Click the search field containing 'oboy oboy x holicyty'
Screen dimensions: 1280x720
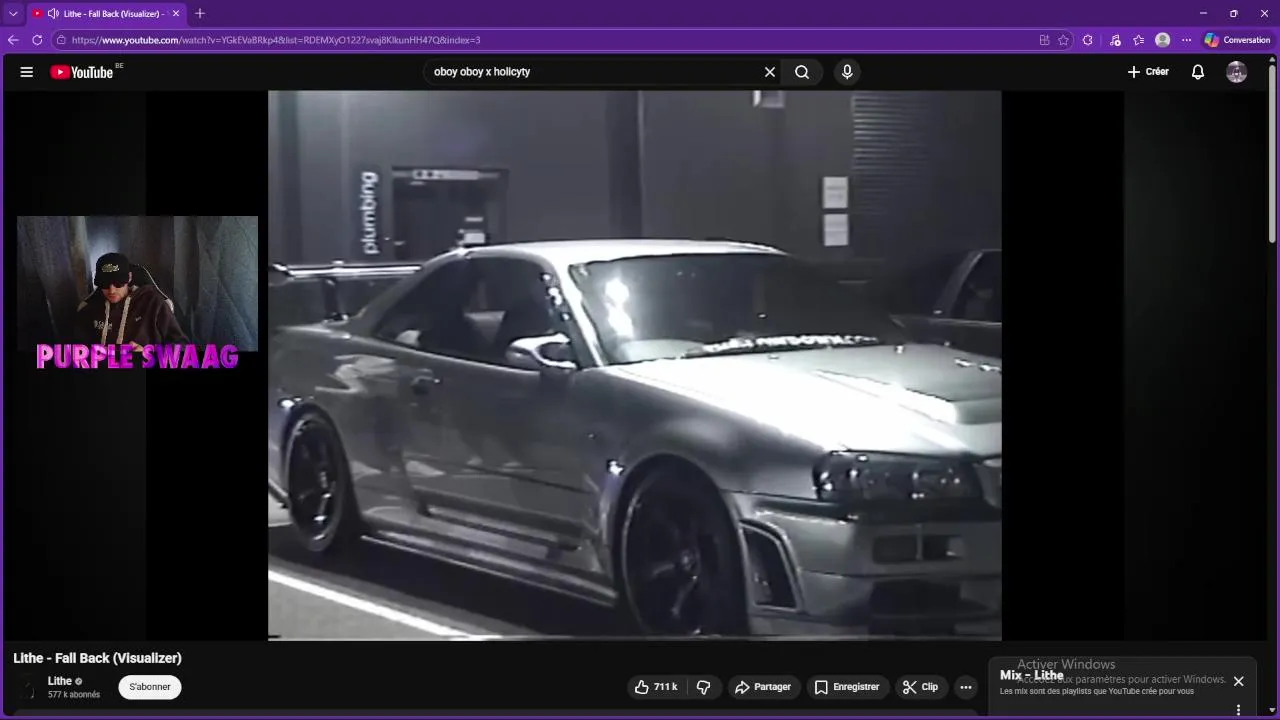click(x=595, y=72)
